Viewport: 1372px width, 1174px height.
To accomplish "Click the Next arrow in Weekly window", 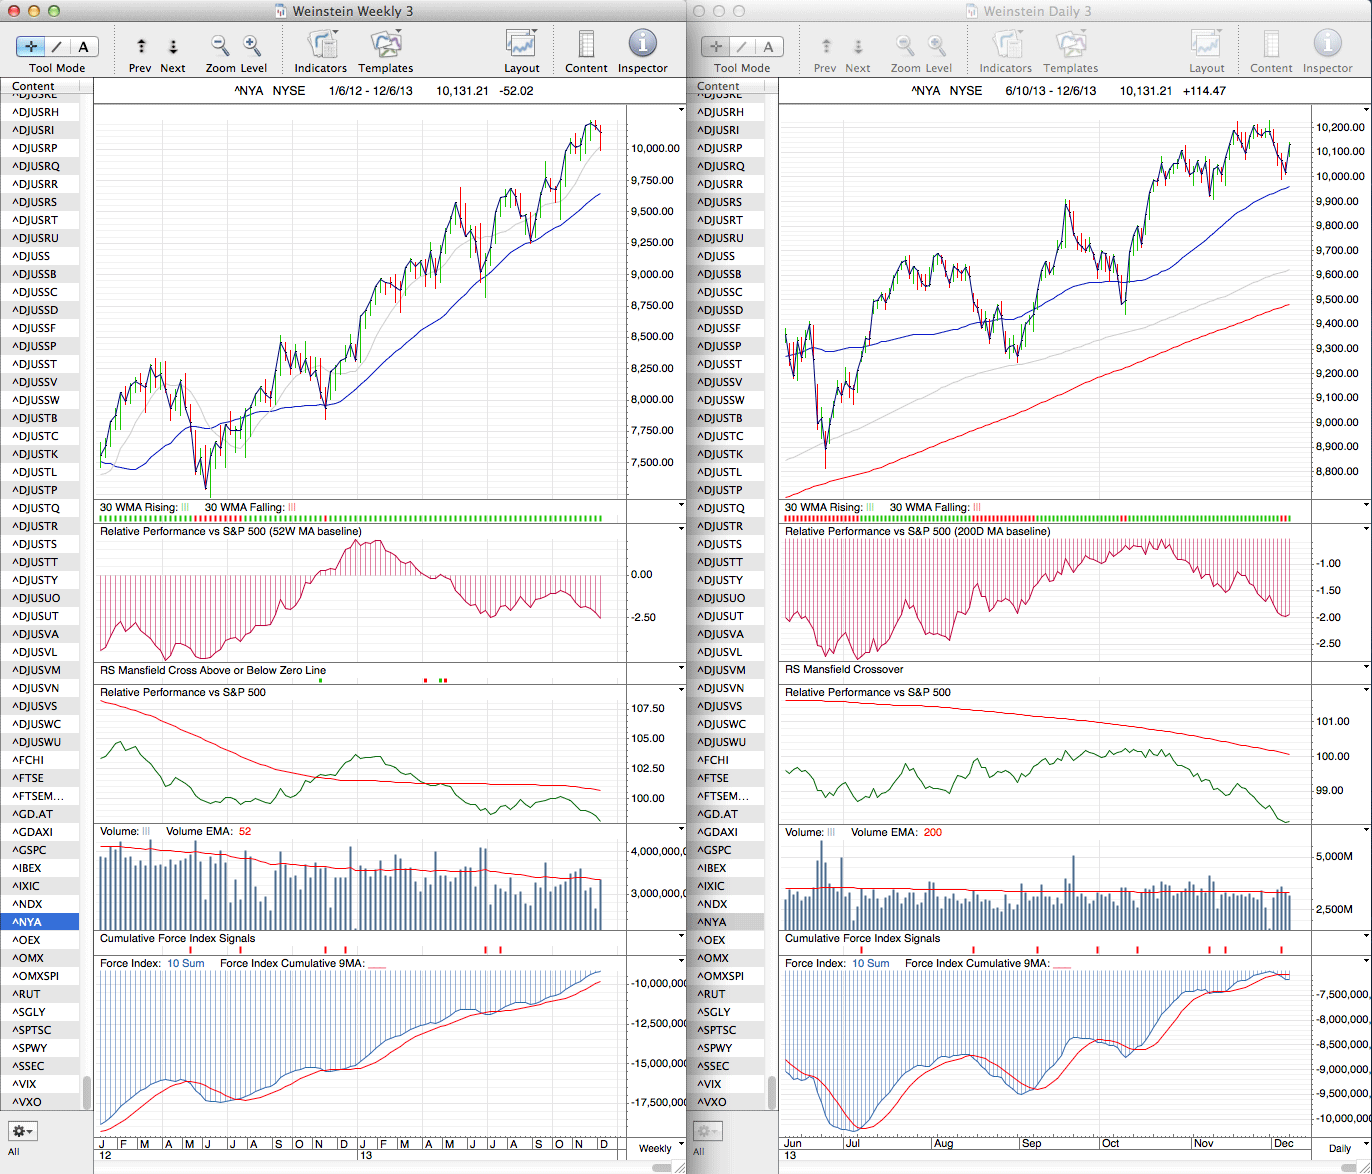I will [x=173, y=46].
